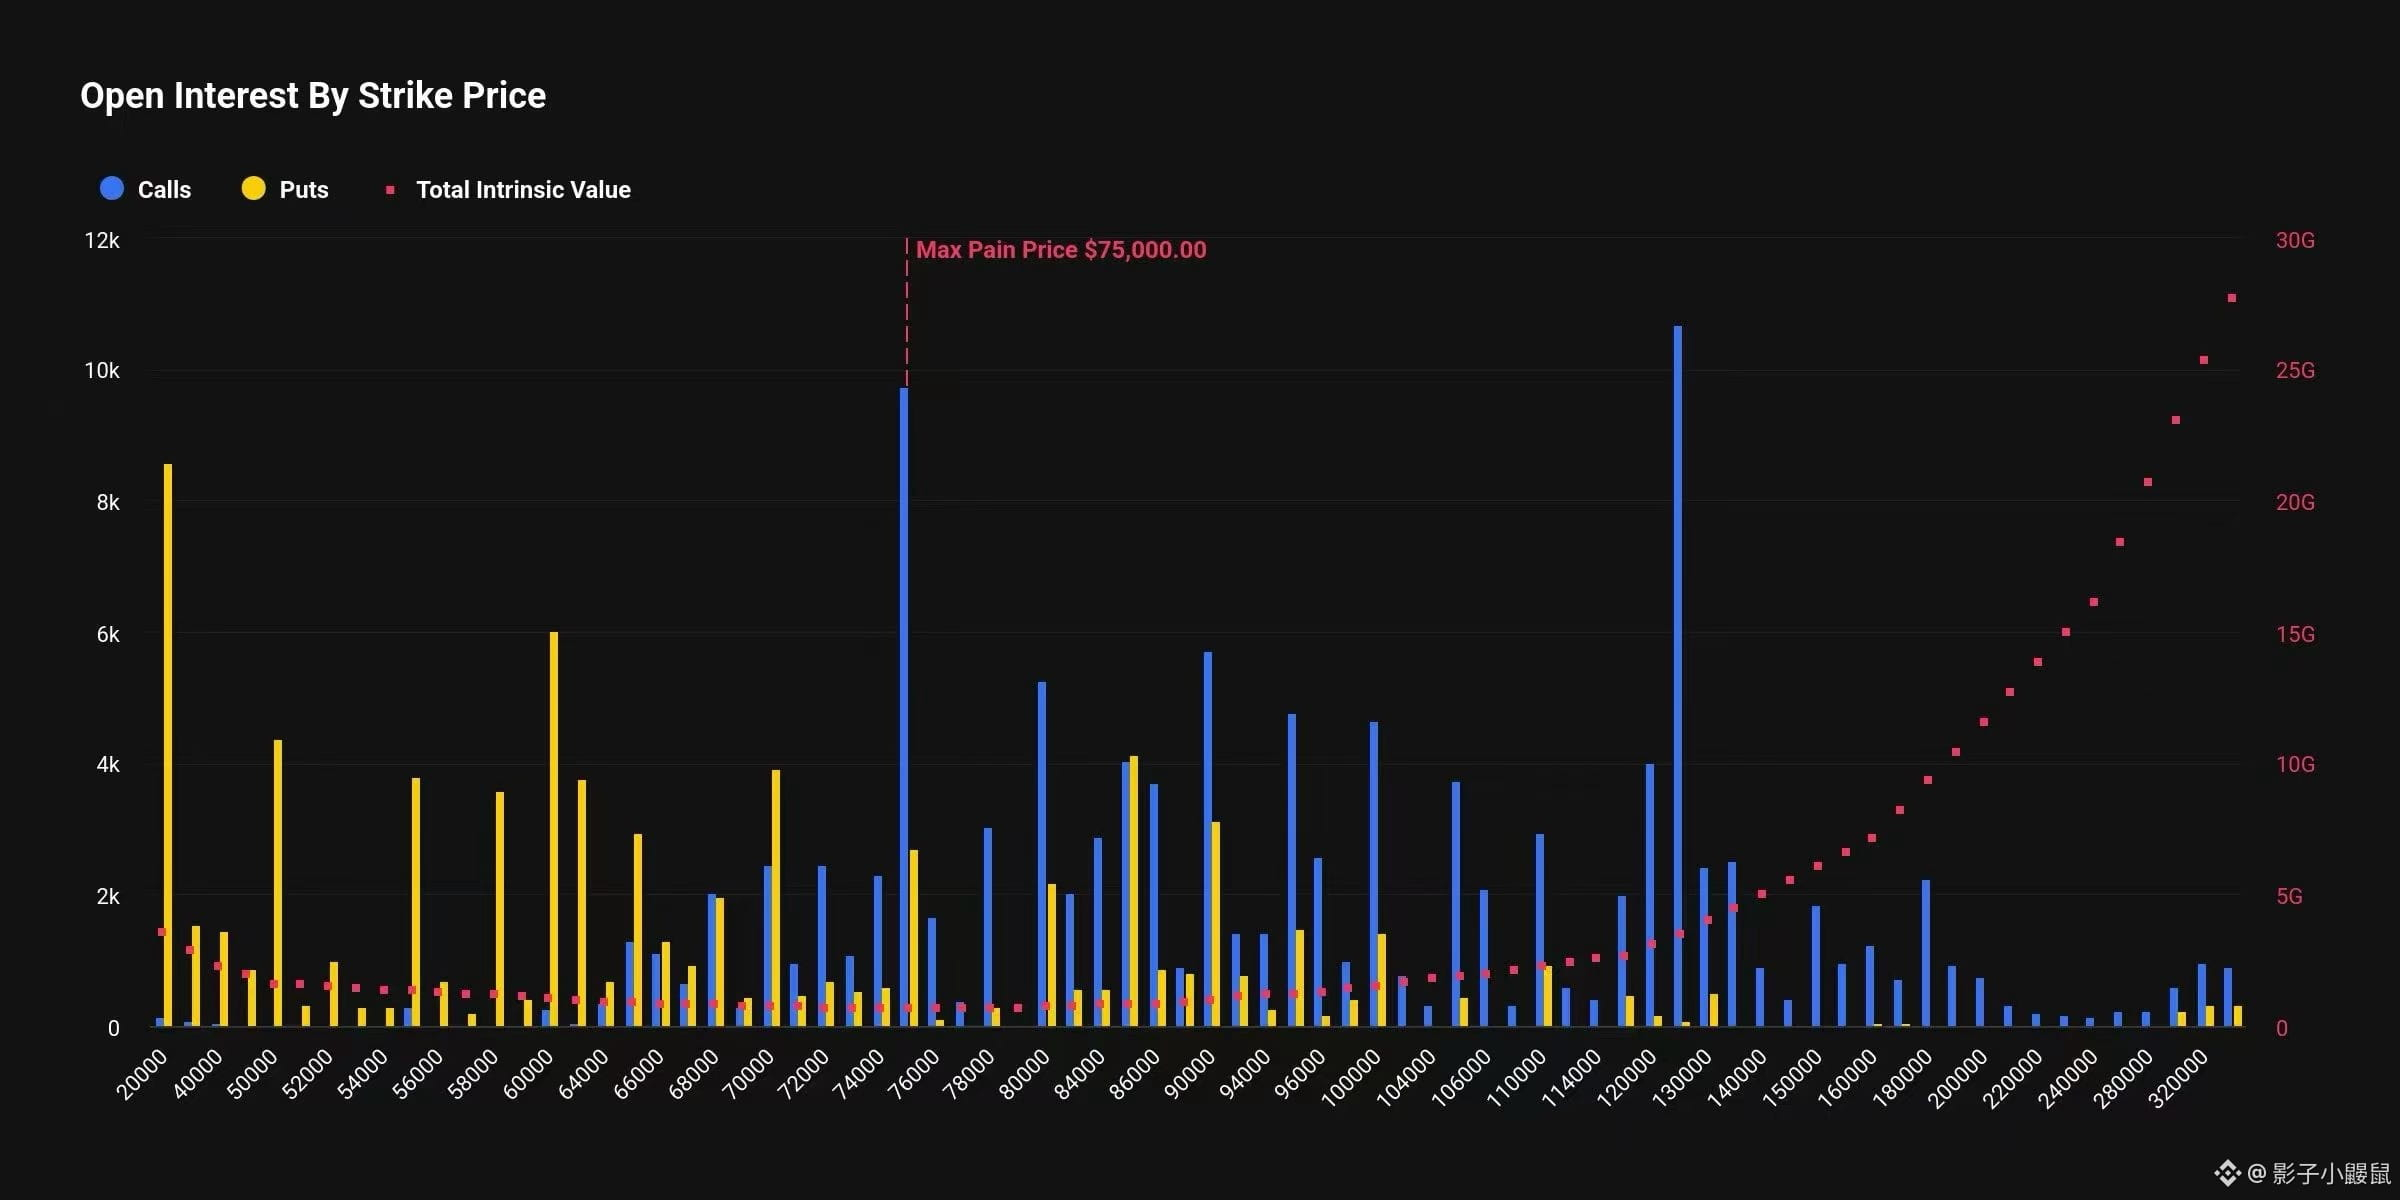This screenshot has height=1200, width=2400.
Task: Click the 320000 strike axis label
Action: point(2178,1079)
